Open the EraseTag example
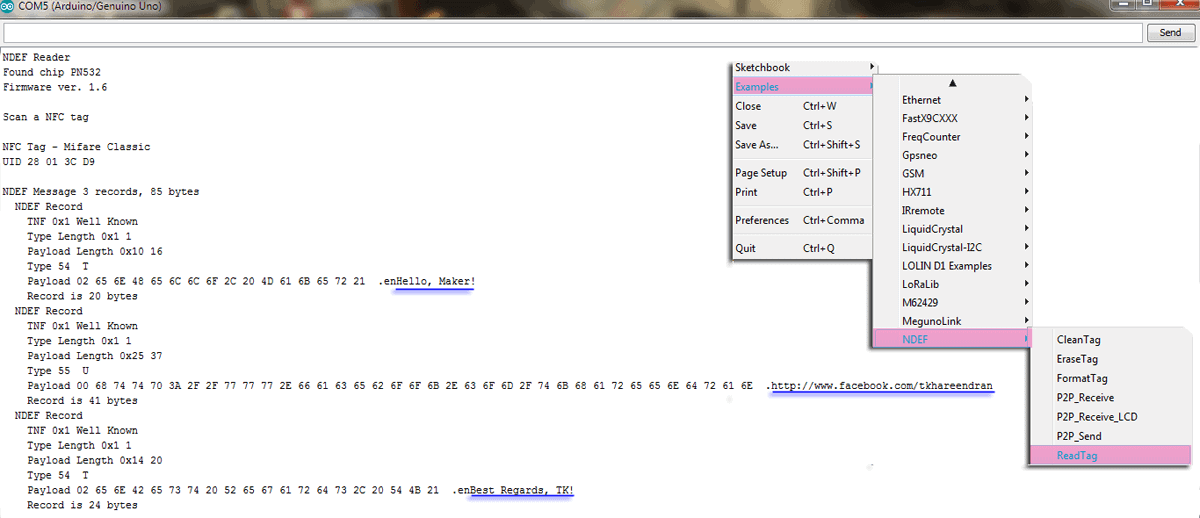This screenshot has width=1200, height=518. [1110, 359]
